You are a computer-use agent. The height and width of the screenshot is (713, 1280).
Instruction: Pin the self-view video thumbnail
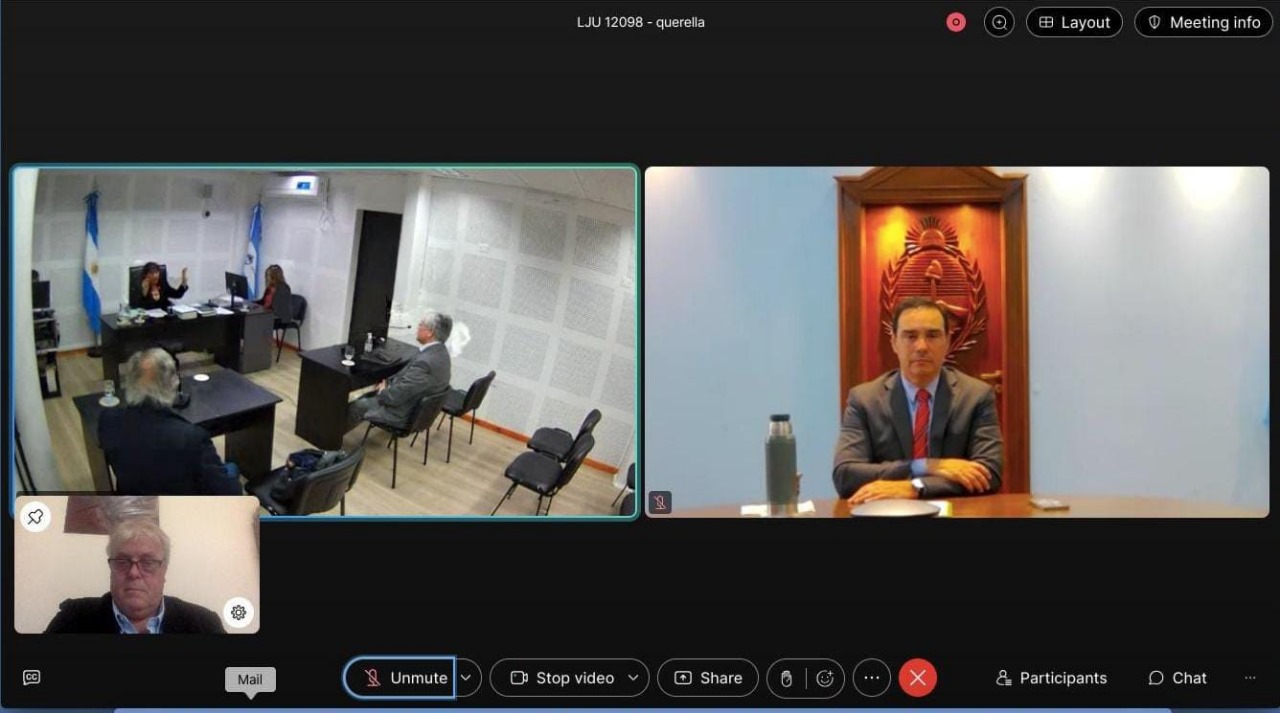tap(35, 516)
